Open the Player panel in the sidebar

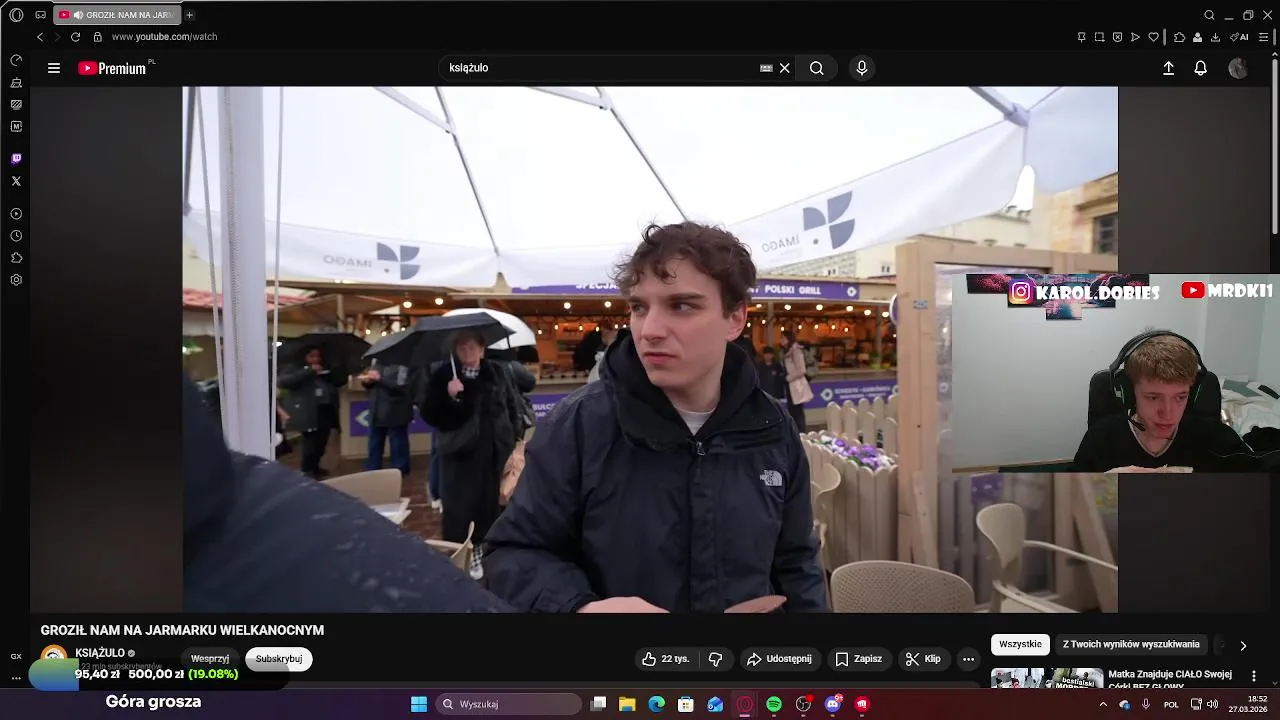(16, 214)
